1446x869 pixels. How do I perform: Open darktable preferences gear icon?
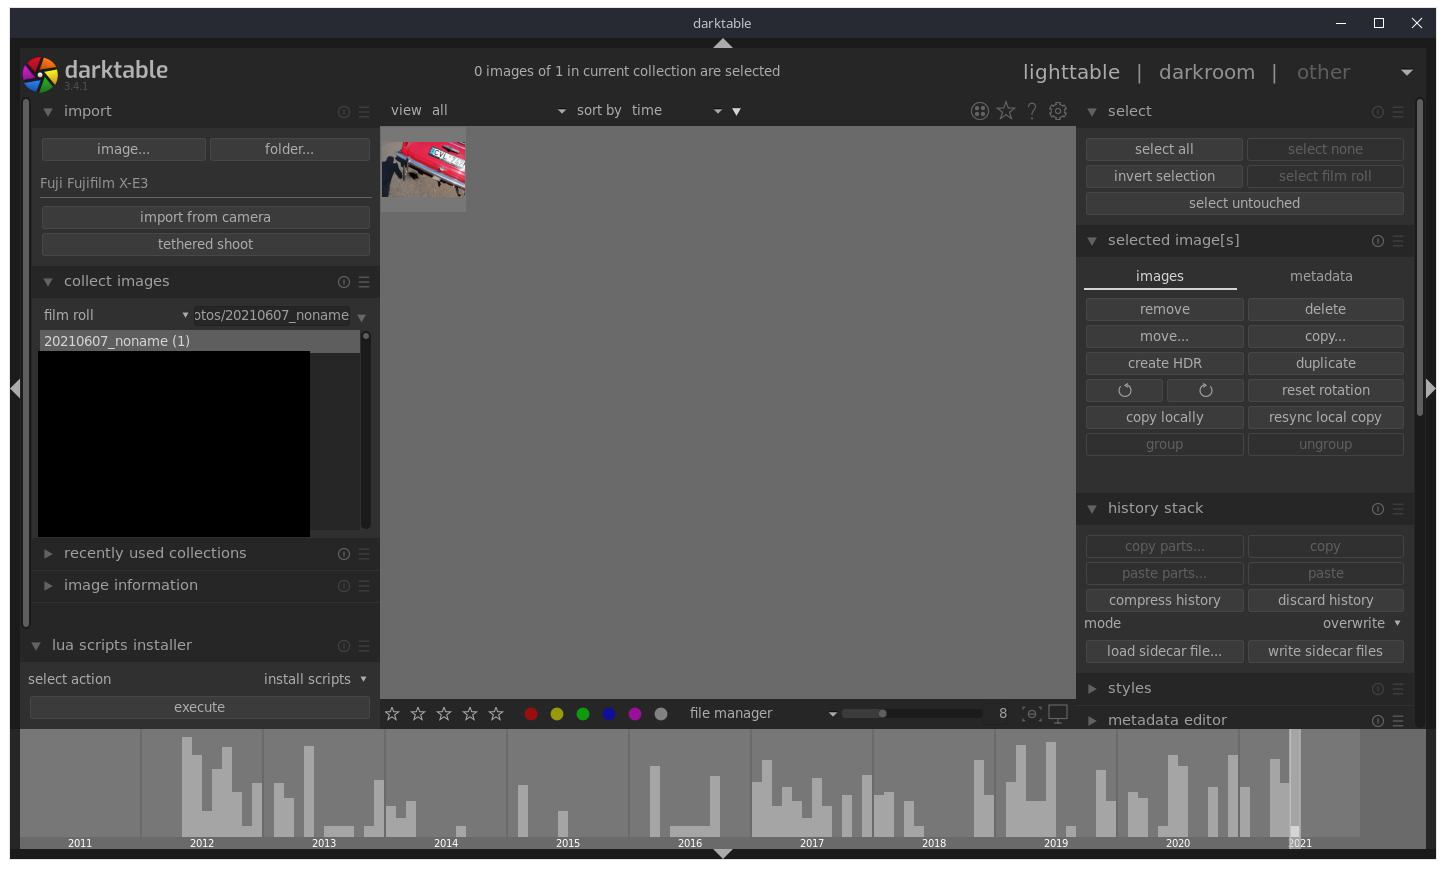pyautogui.click(x=1057, y=110)
